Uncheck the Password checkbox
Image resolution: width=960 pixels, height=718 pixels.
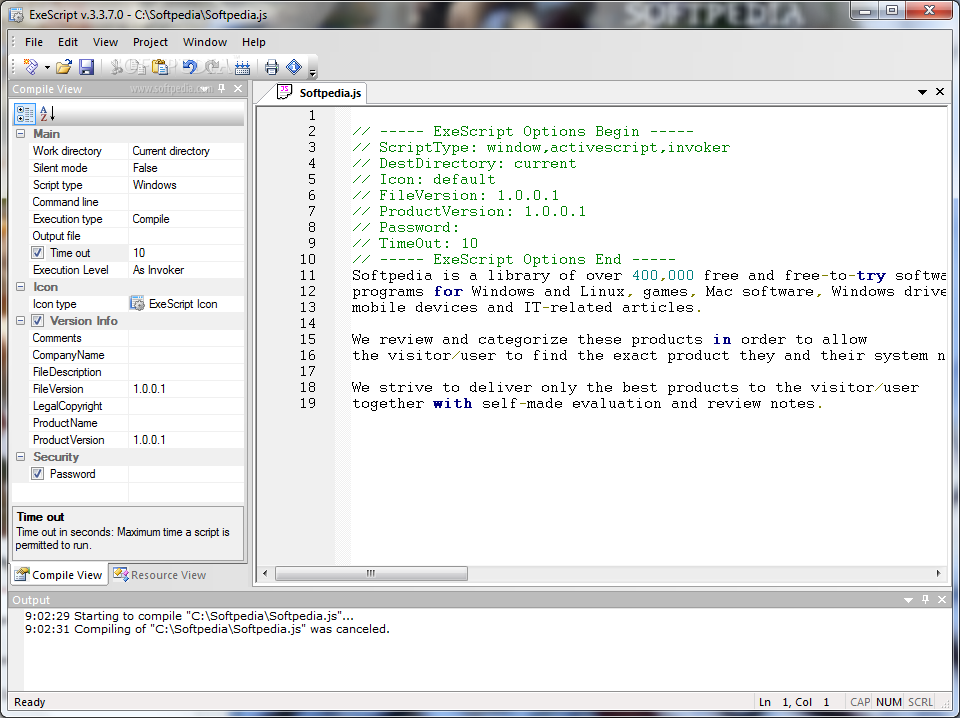coord(37,474)
